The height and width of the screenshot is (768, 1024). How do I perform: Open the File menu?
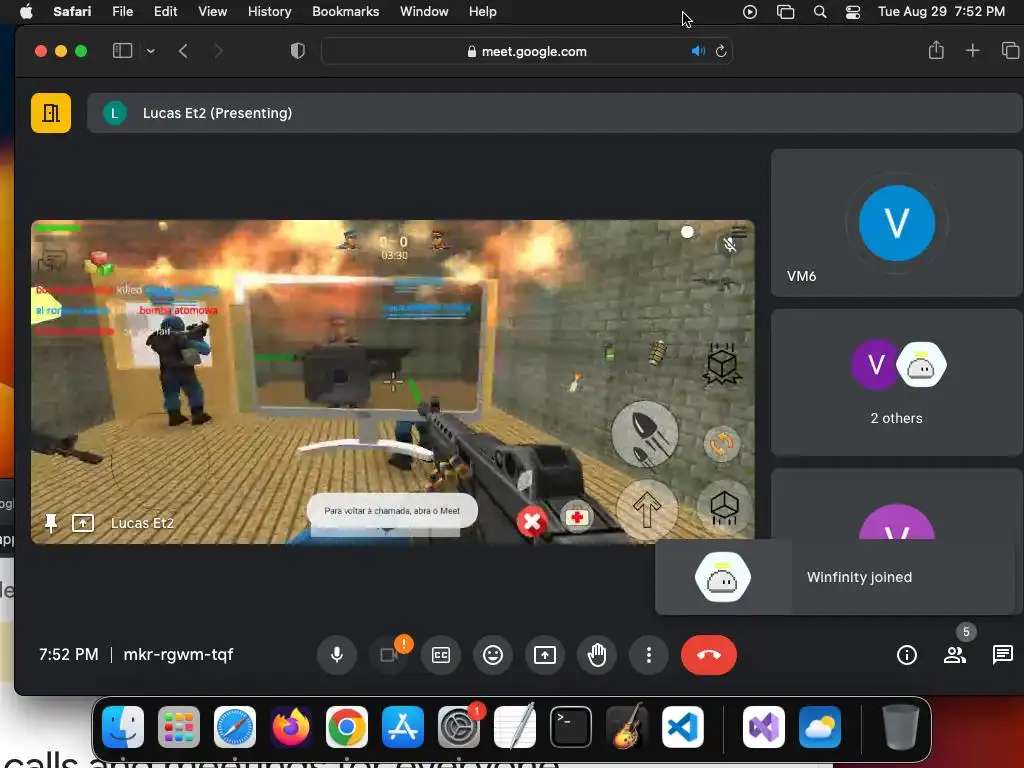[x=122, y=12]
